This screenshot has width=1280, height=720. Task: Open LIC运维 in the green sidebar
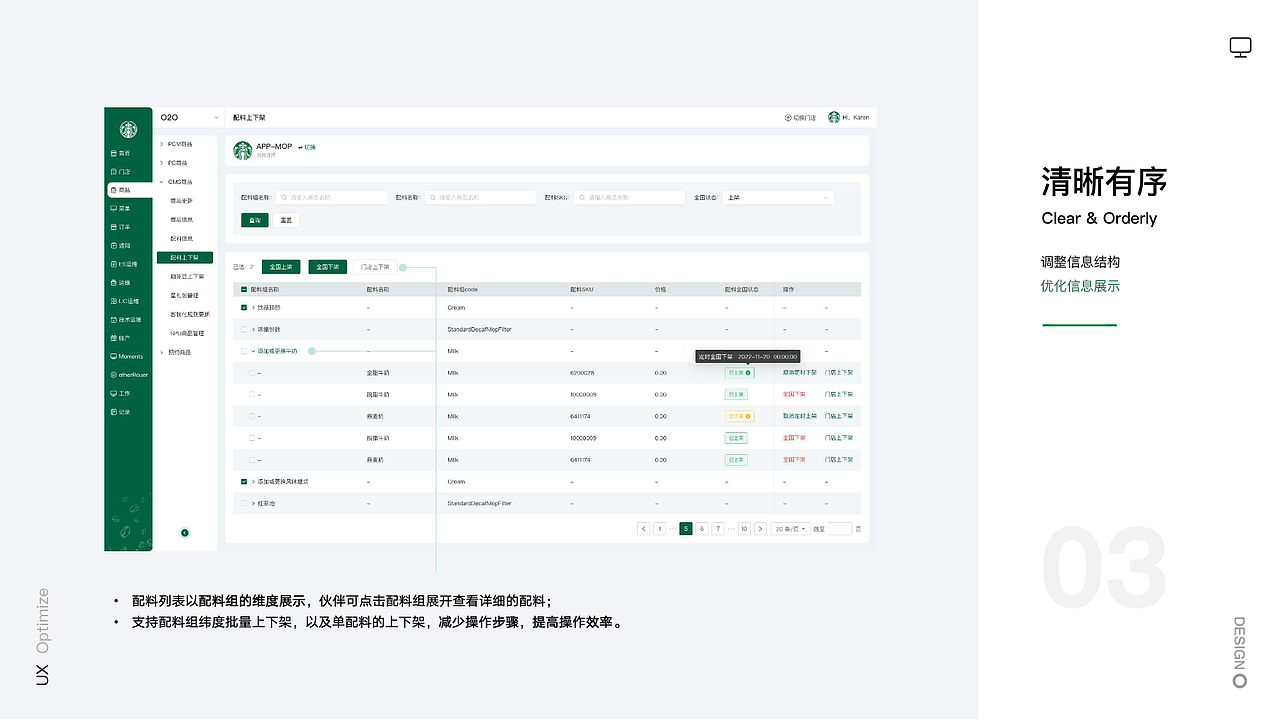[125, 301]
